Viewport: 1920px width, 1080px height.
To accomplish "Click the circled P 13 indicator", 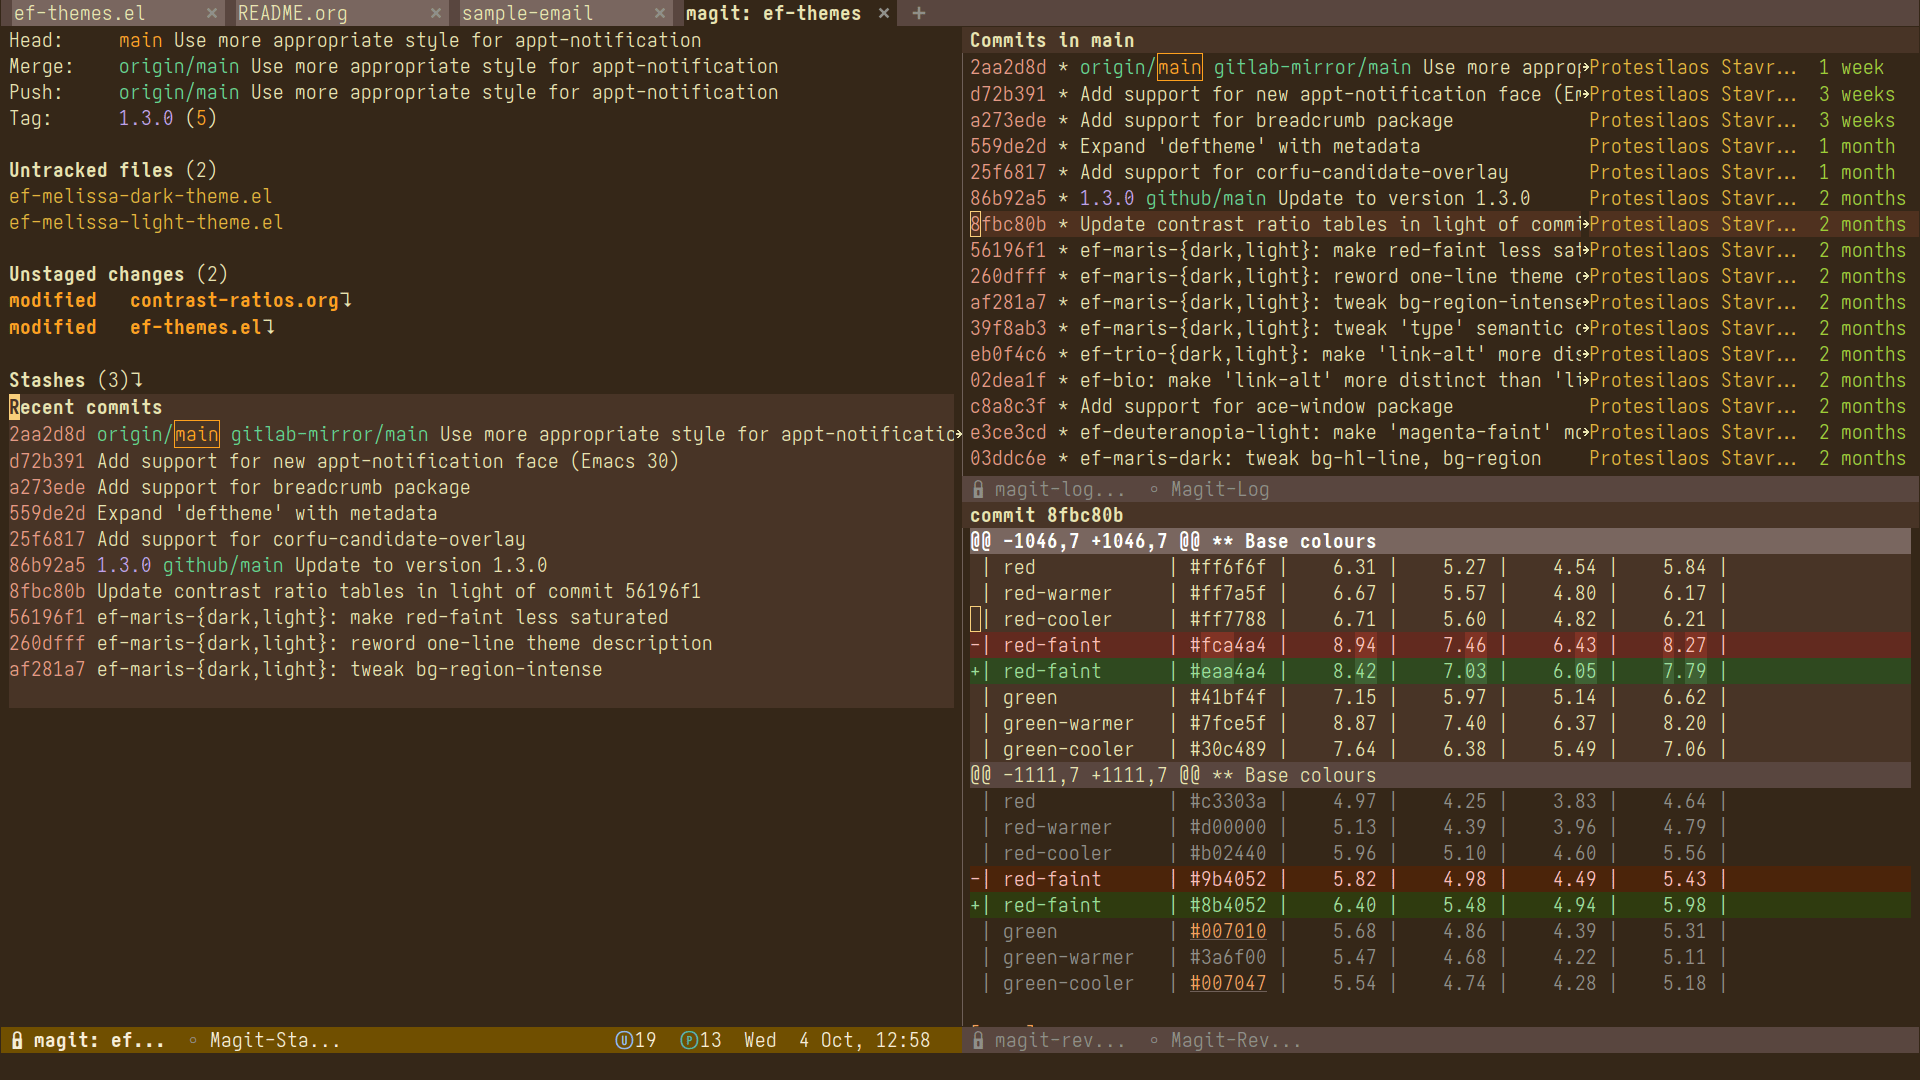I will tap(701, 1040).
